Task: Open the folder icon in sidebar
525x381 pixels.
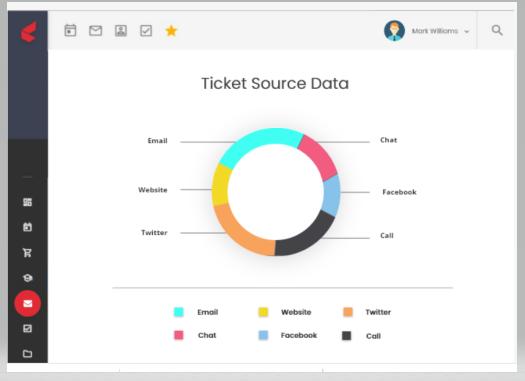Action: [27, 354]
